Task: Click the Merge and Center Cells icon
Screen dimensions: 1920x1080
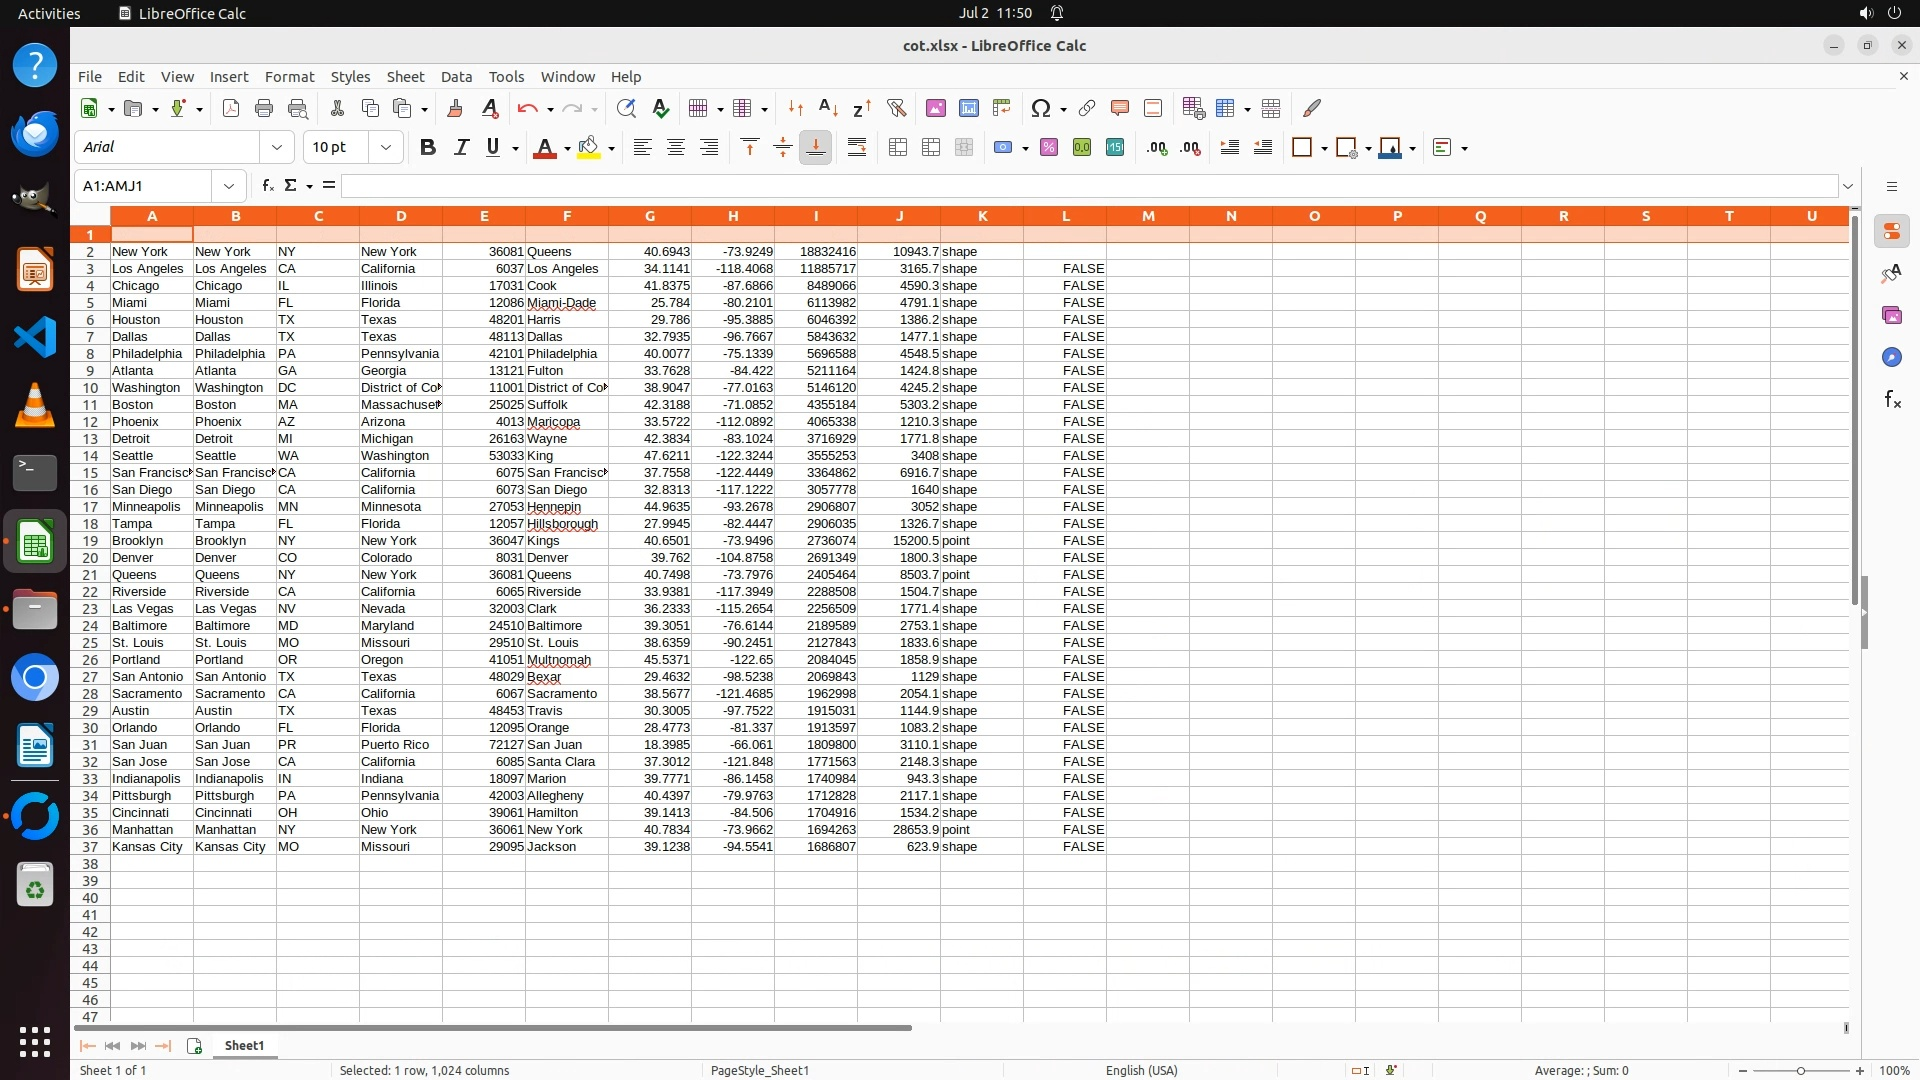Action: (897, 148)
